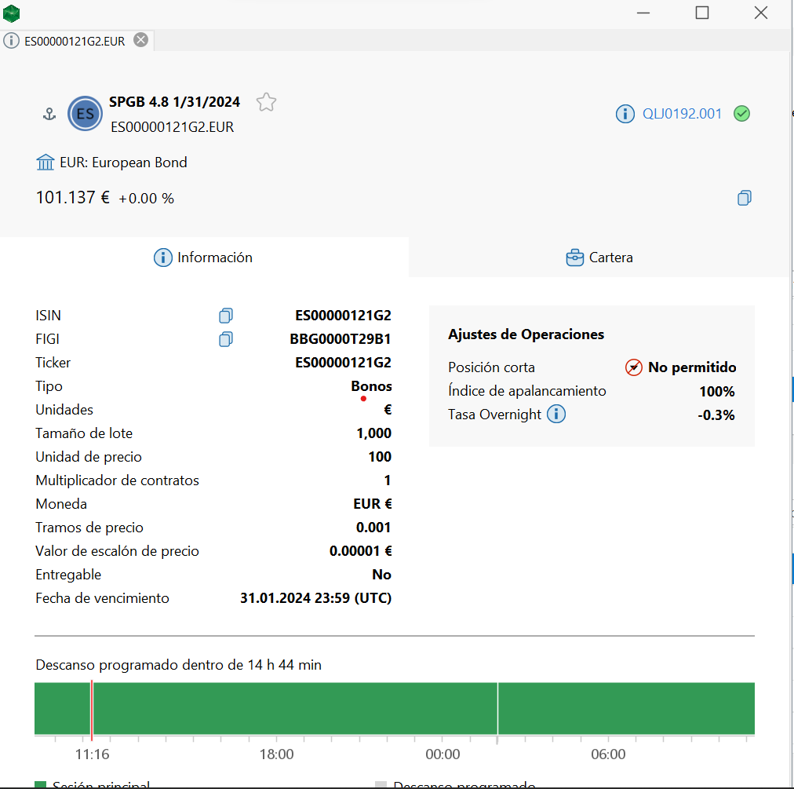Add SPGB 4.8 bond to favorites star
Image resolution: width=794 pixels, height=789 pixels.
pyautogui.click(x=266, y=102)
